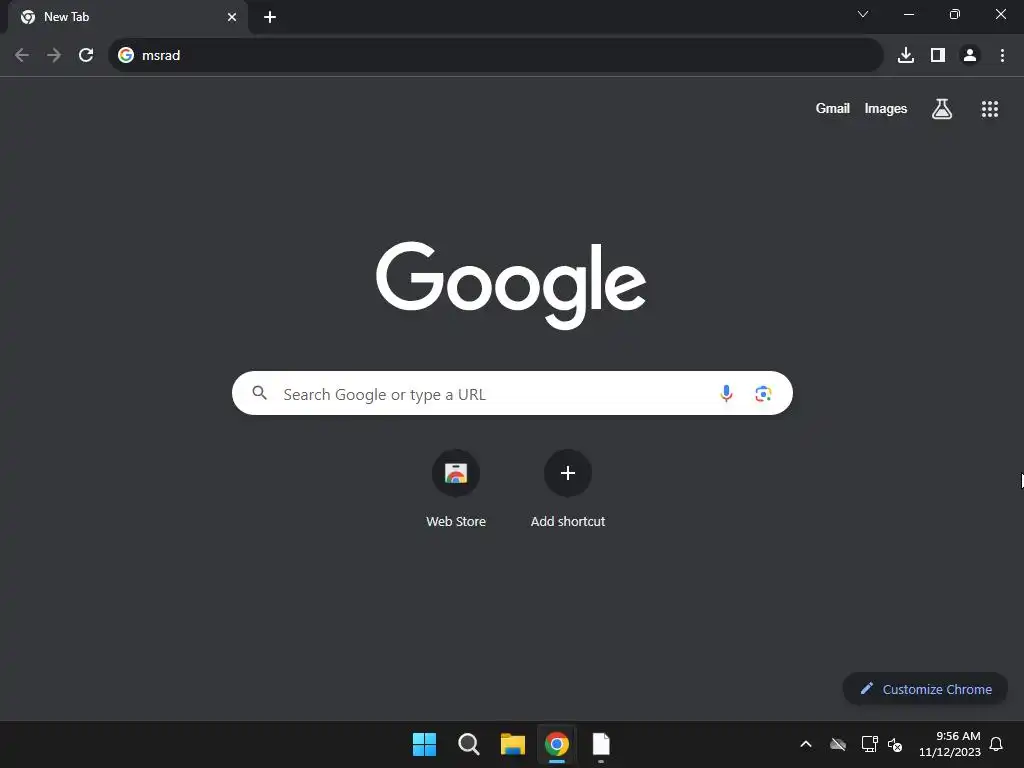
Task: Click the muted volume tray icon
Action: coord(895,744)
